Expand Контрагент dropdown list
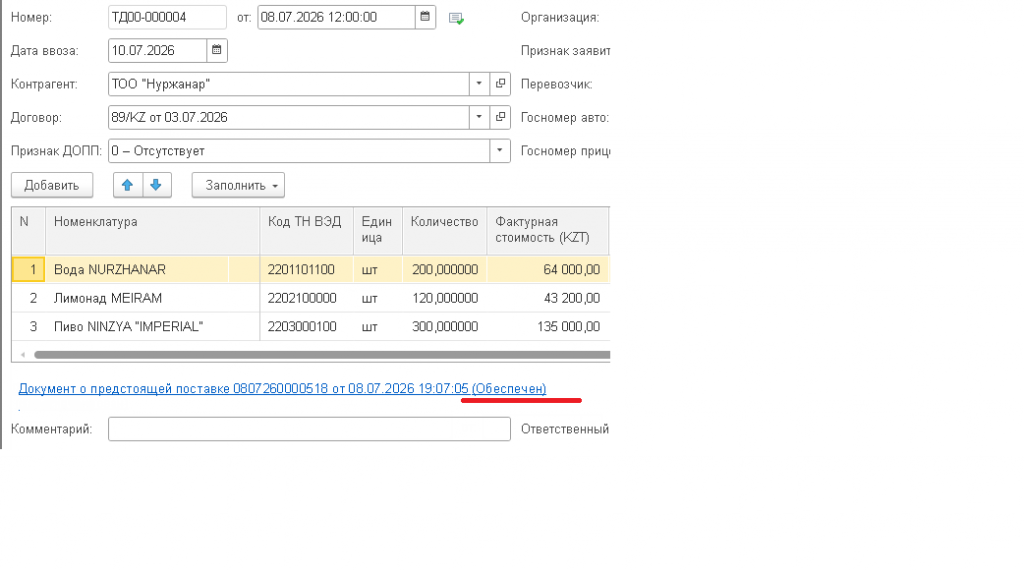This screenshot has width=1024, height=571. coord(479,84)
